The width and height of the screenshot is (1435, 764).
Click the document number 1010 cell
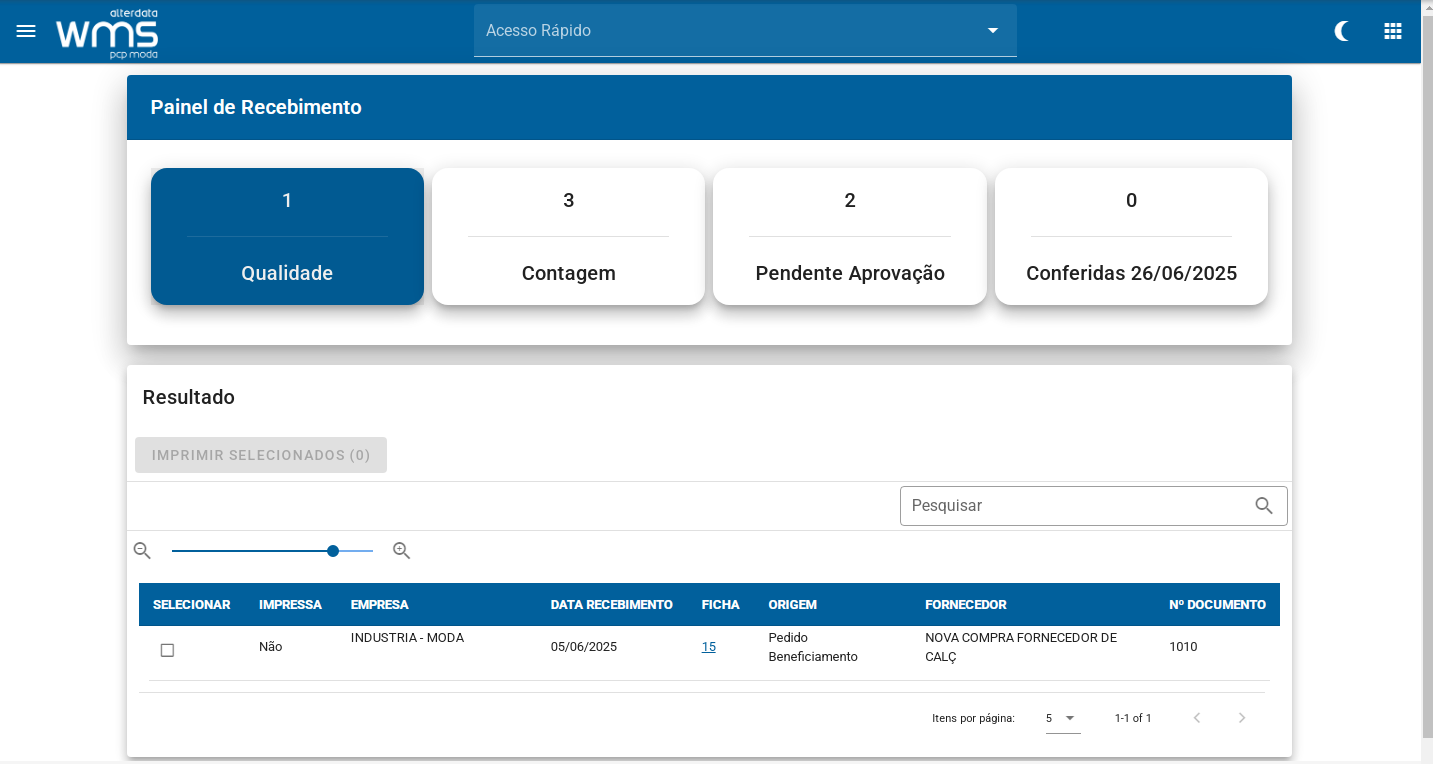coord(1184,647)
